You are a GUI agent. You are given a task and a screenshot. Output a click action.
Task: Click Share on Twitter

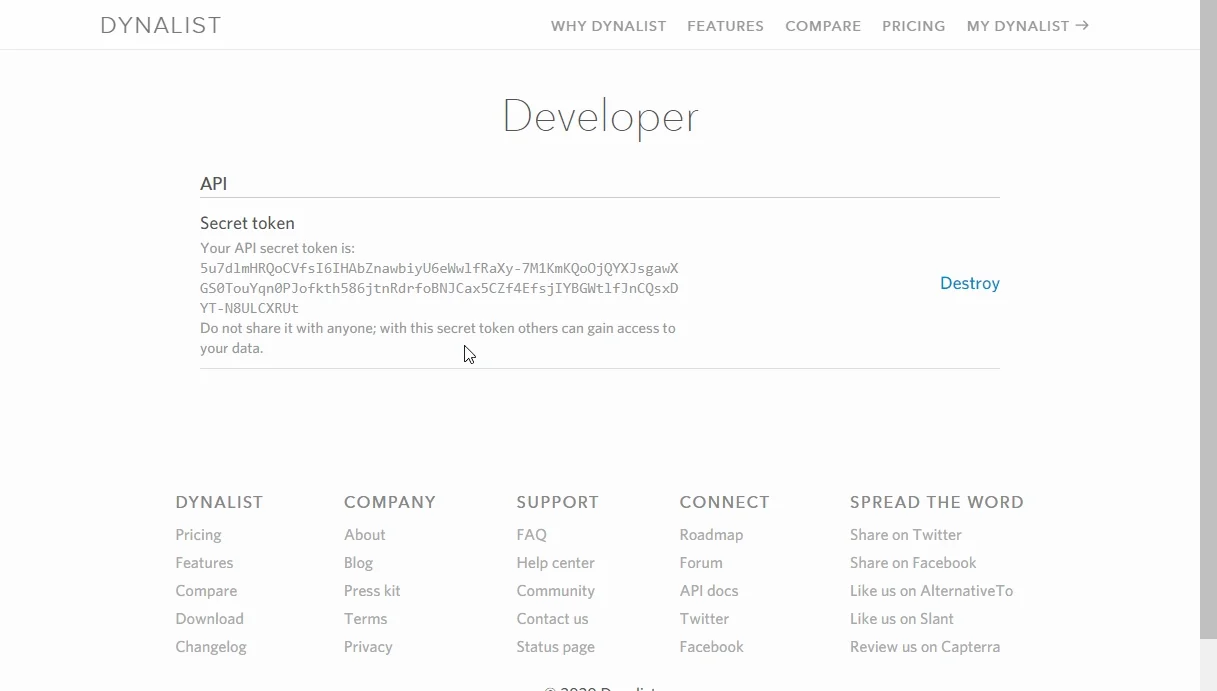905,535
